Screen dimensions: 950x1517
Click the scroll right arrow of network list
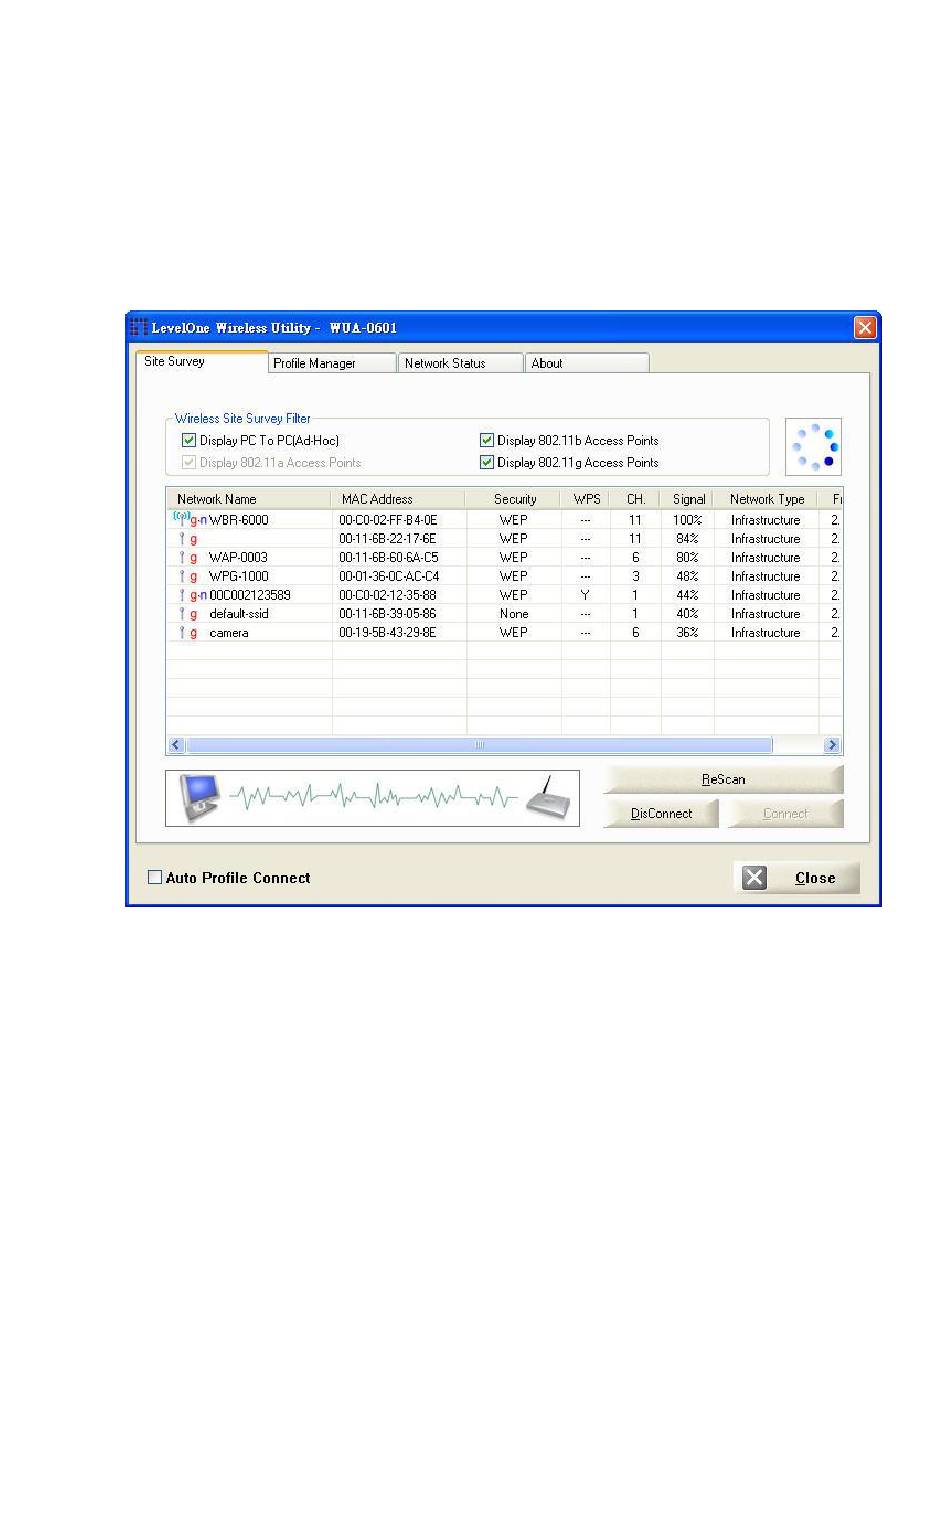(832, 745)
